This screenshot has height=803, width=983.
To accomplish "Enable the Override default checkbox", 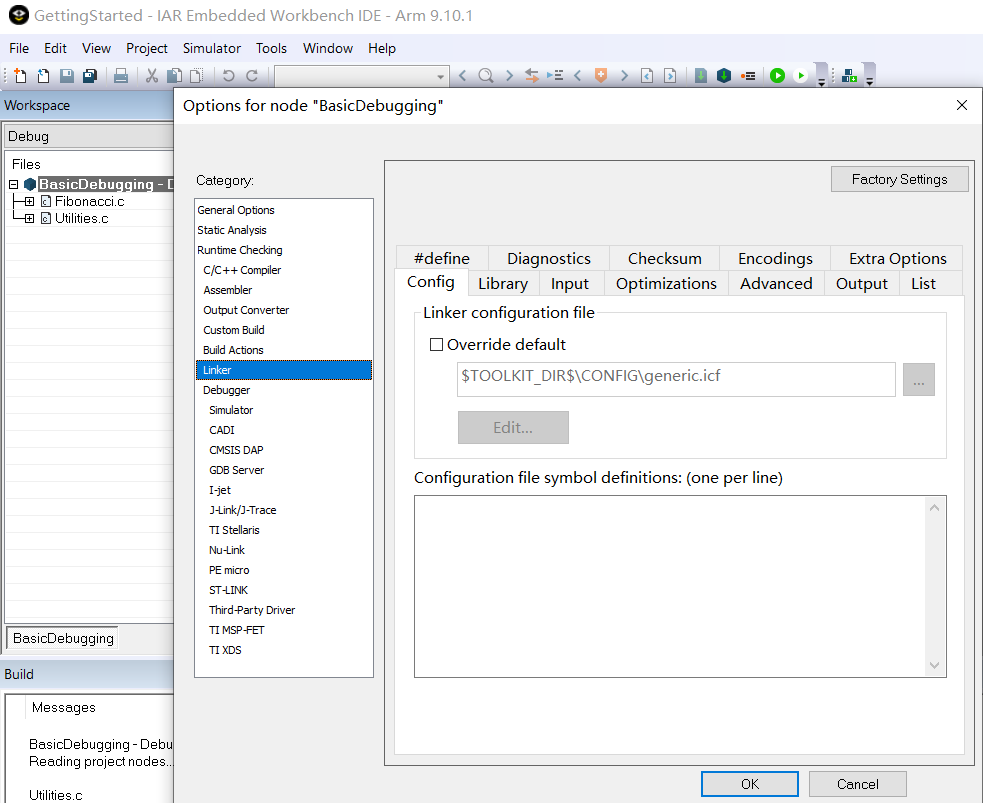I will click(436, 345).
